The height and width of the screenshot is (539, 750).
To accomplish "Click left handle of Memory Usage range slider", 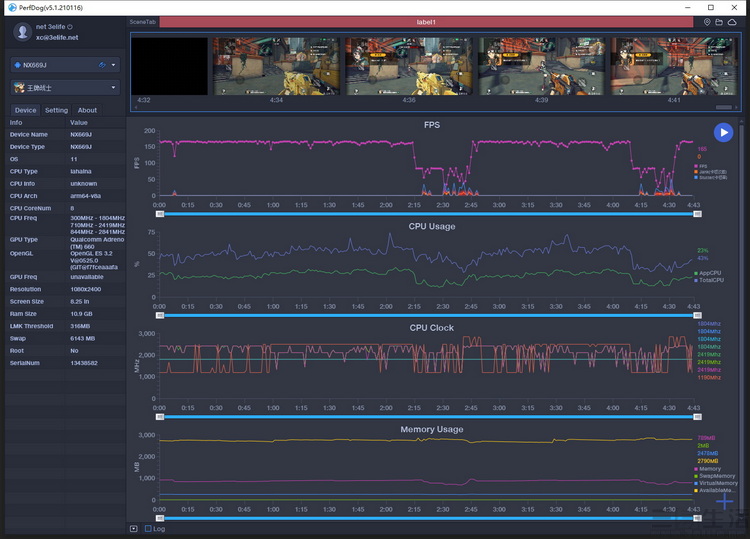I will point(160,518).
